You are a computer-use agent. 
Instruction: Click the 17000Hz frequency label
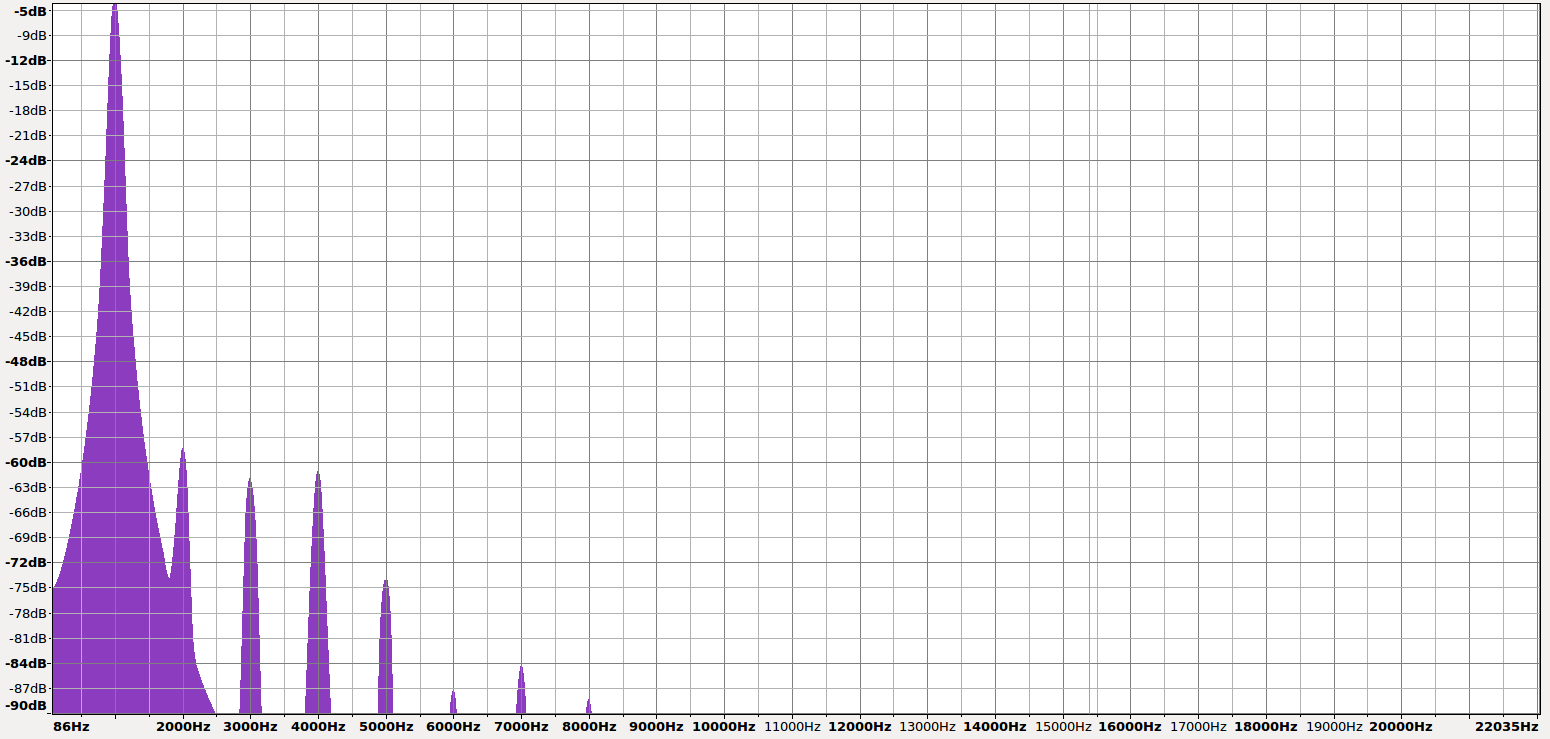tap(1198, 726)
